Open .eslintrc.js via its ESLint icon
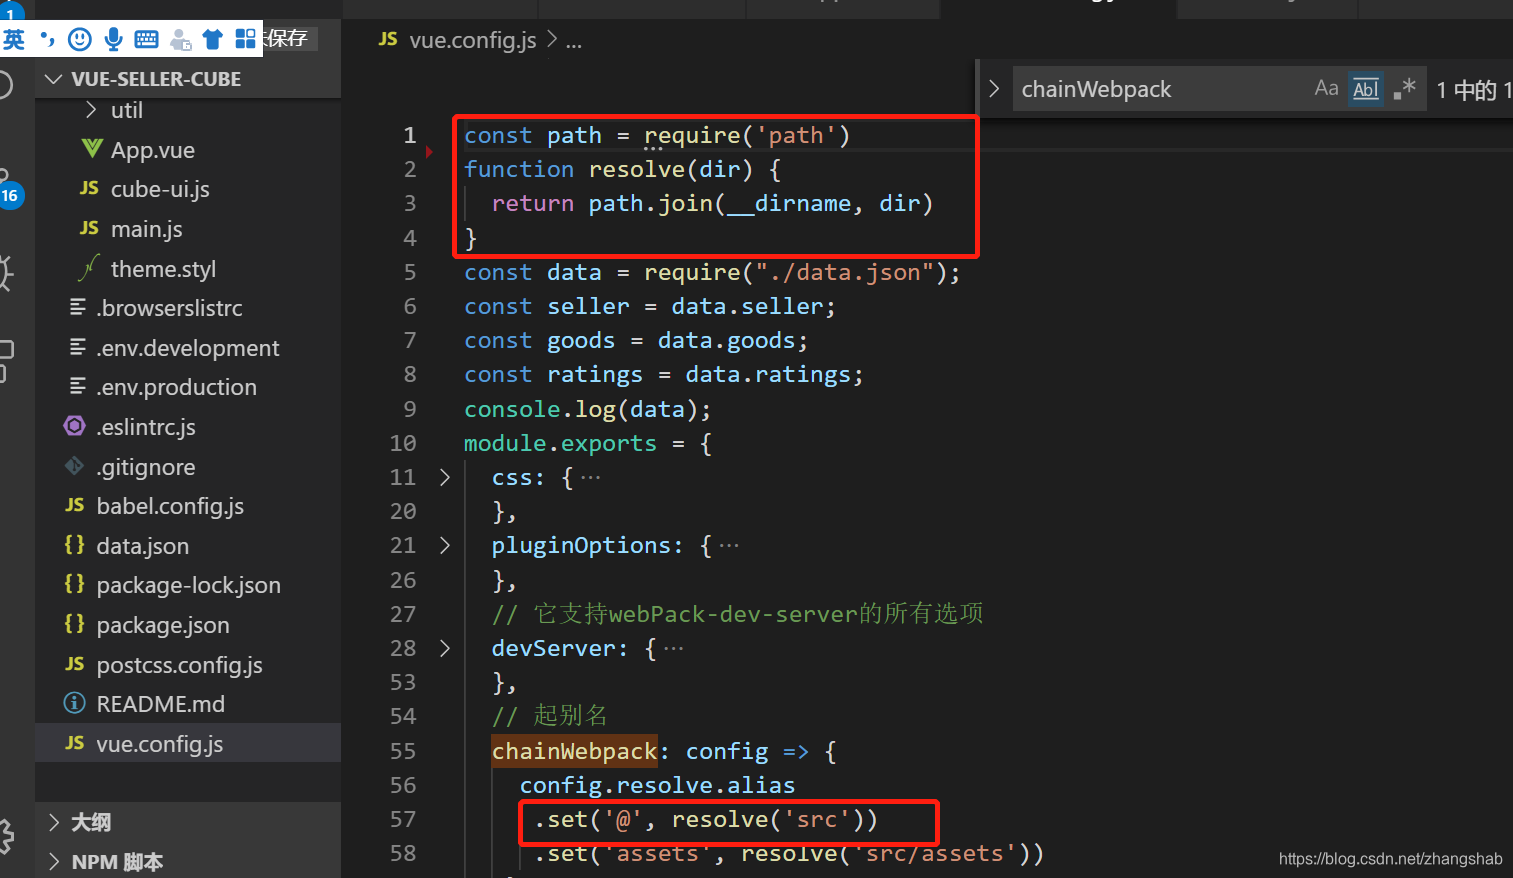The height and width of the screenshot is (878, 1513). tap(75, 426)
